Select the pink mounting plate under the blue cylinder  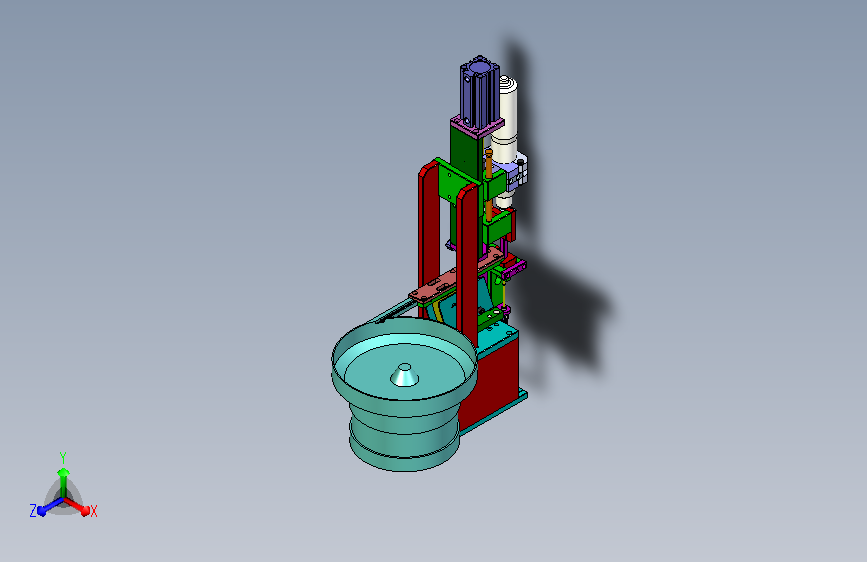coord(477,127)
